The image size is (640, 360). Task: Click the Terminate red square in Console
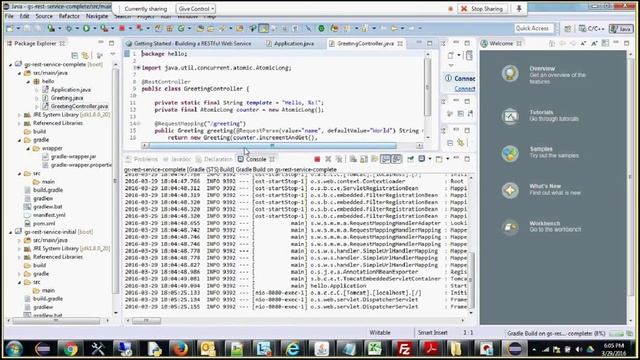317,159
